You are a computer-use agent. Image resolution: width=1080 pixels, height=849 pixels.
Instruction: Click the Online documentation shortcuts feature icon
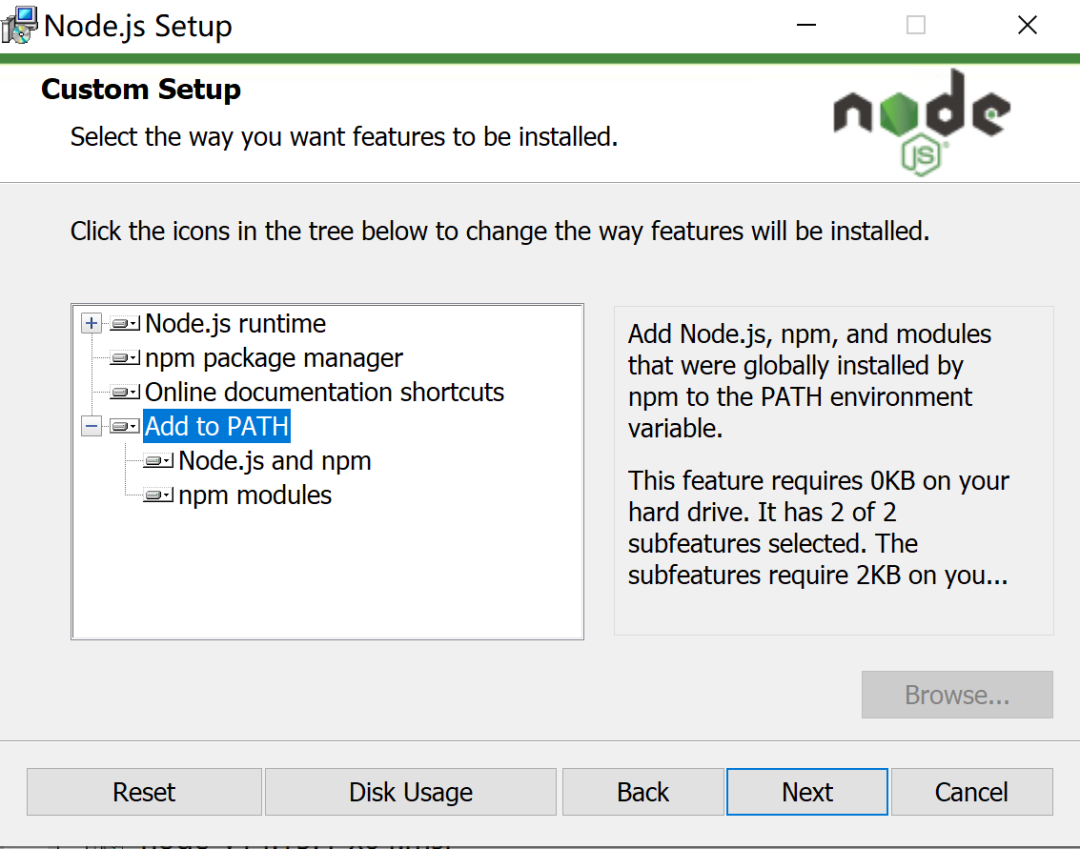click(x=125, y=392)
